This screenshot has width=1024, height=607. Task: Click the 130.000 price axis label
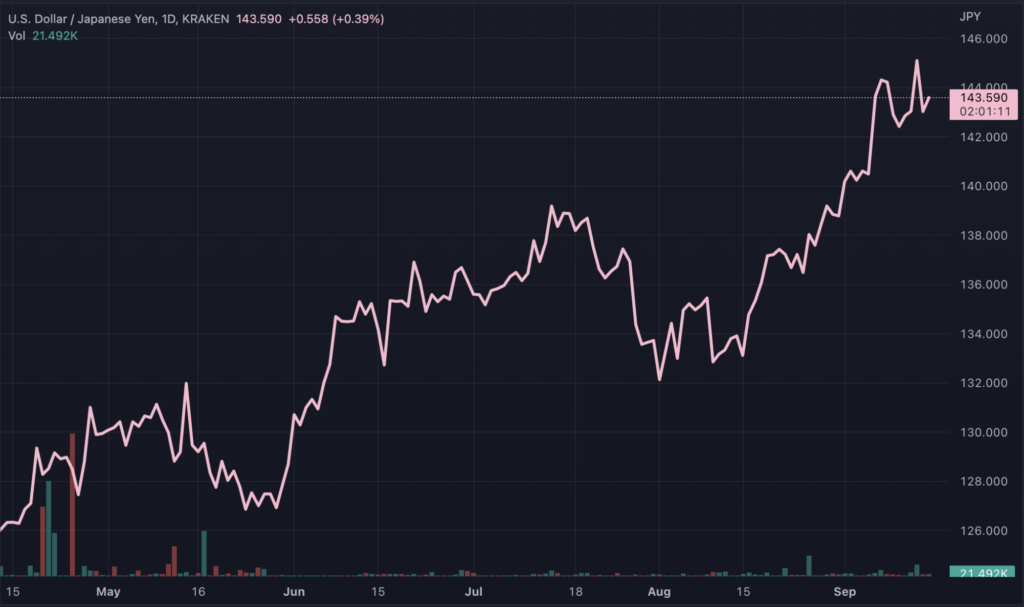pyautogui.click(x=984, y=433)
